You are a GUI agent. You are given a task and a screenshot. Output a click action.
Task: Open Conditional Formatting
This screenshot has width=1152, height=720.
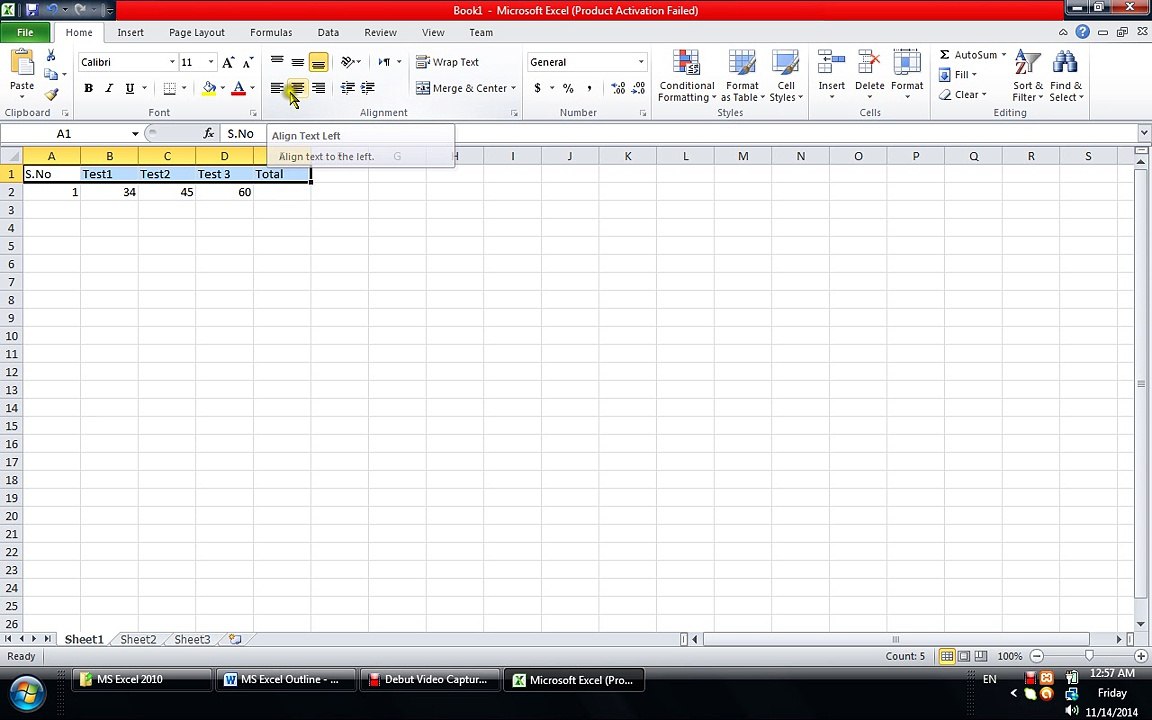point(687,76)
